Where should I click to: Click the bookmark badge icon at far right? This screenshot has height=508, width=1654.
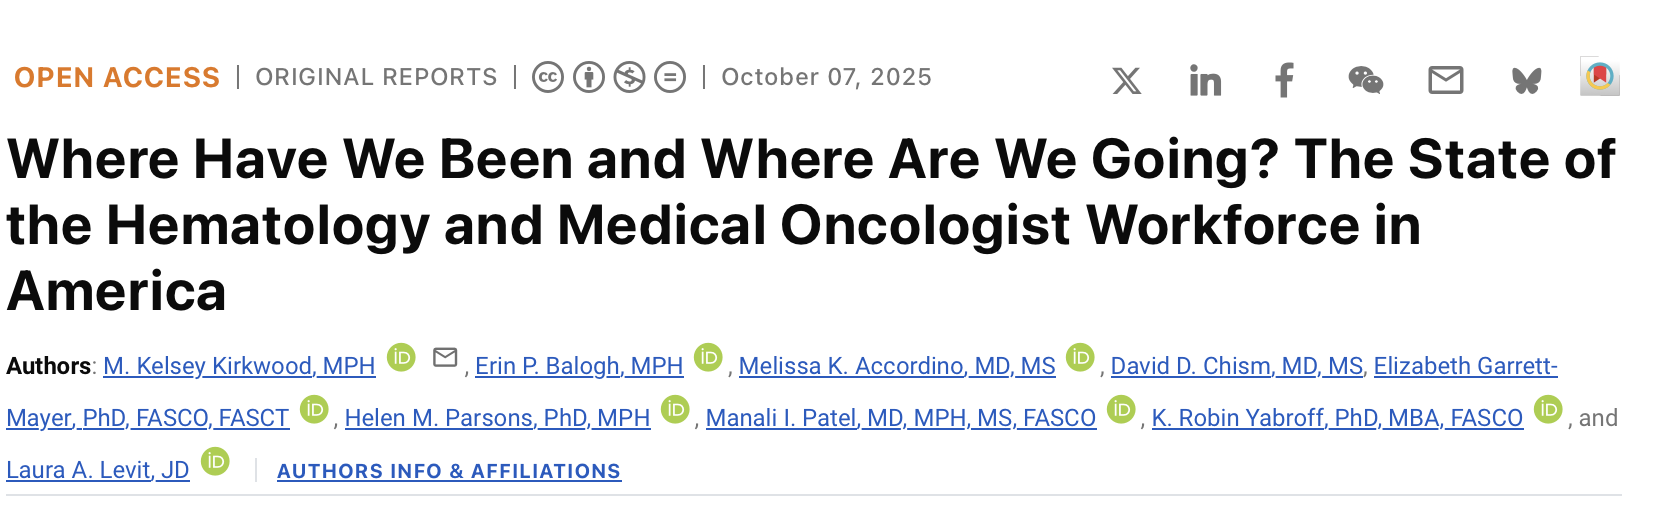coord(1599,77)
